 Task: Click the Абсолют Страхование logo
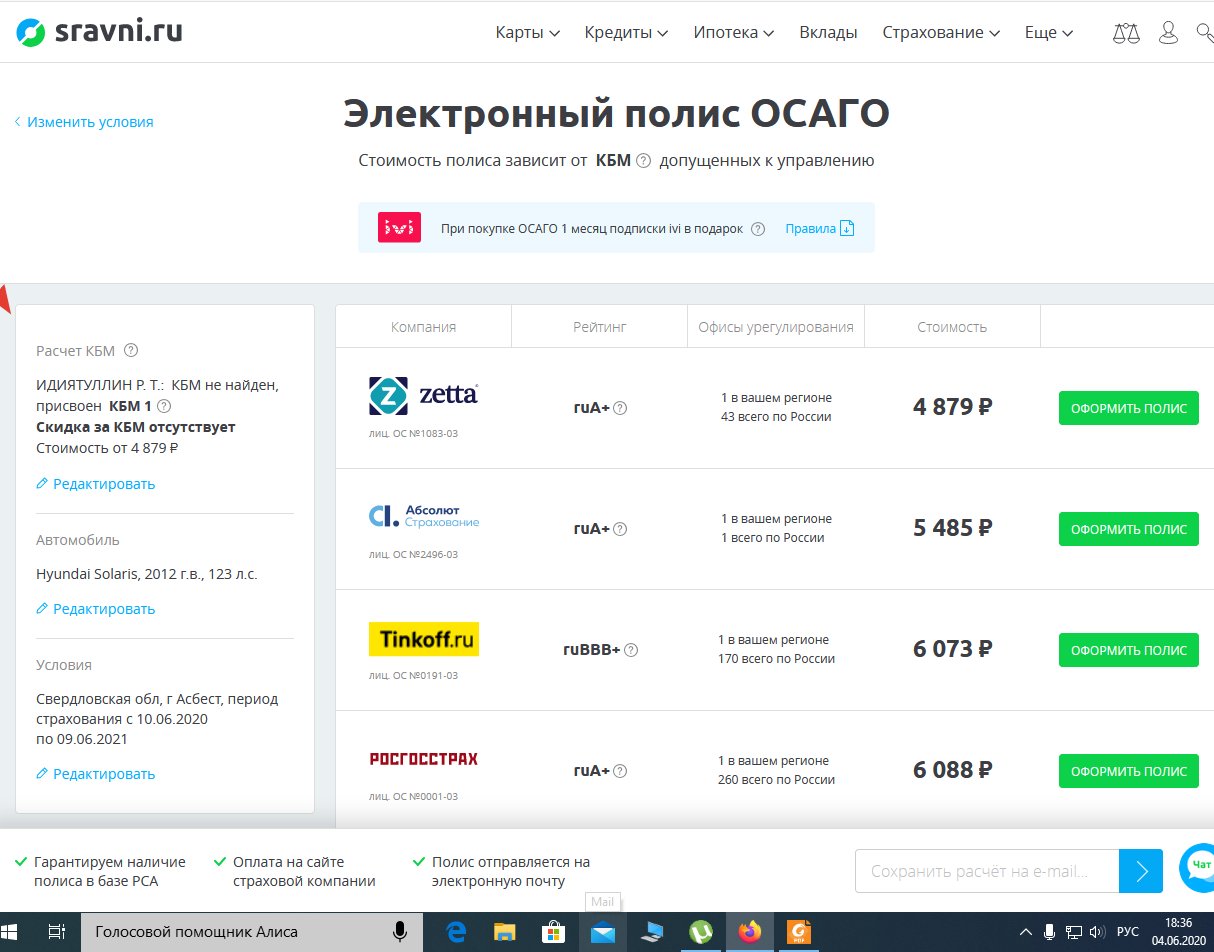point(423,516)
